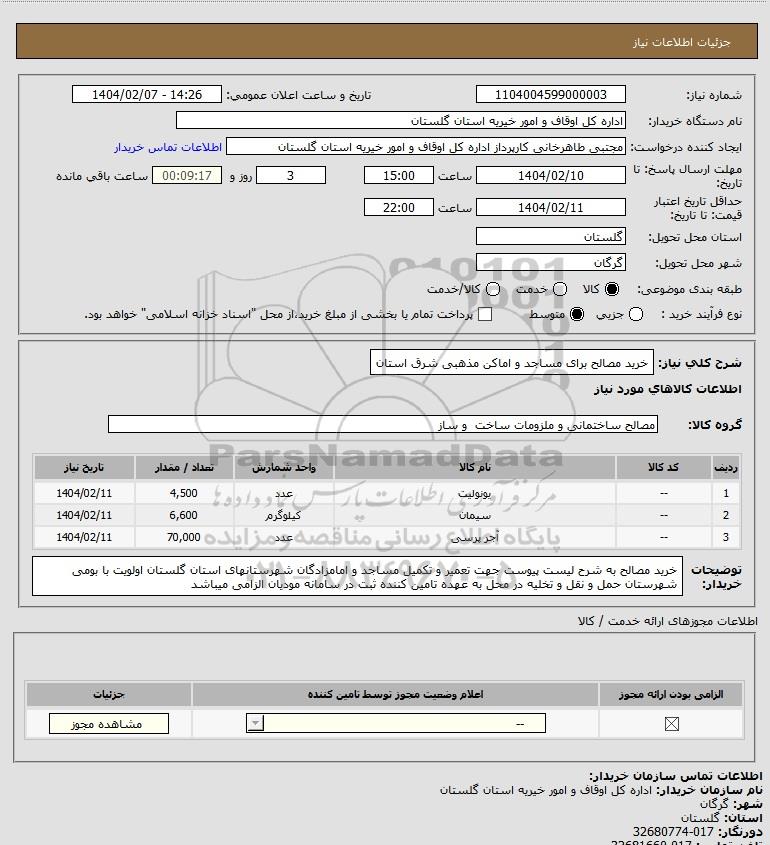Click the جزئیات column header
The height and width of the screenshot is (845, 770).
coord(109,694)
